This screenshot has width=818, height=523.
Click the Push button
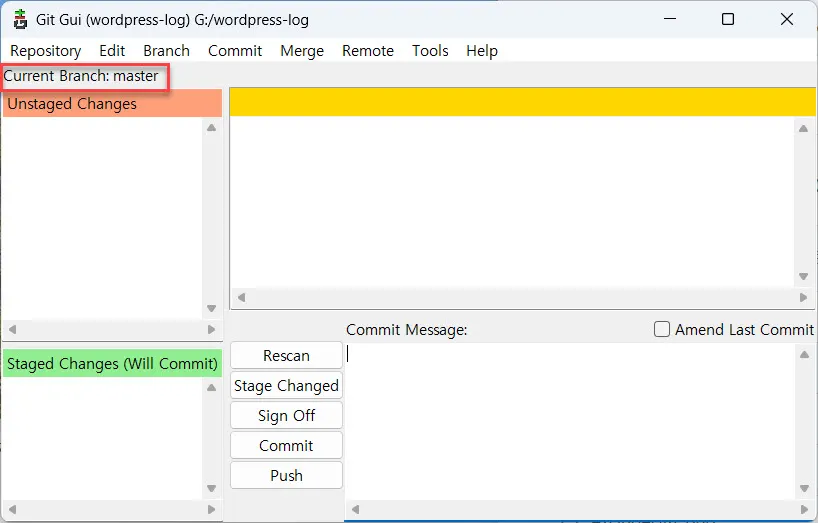tap(286, 476)
